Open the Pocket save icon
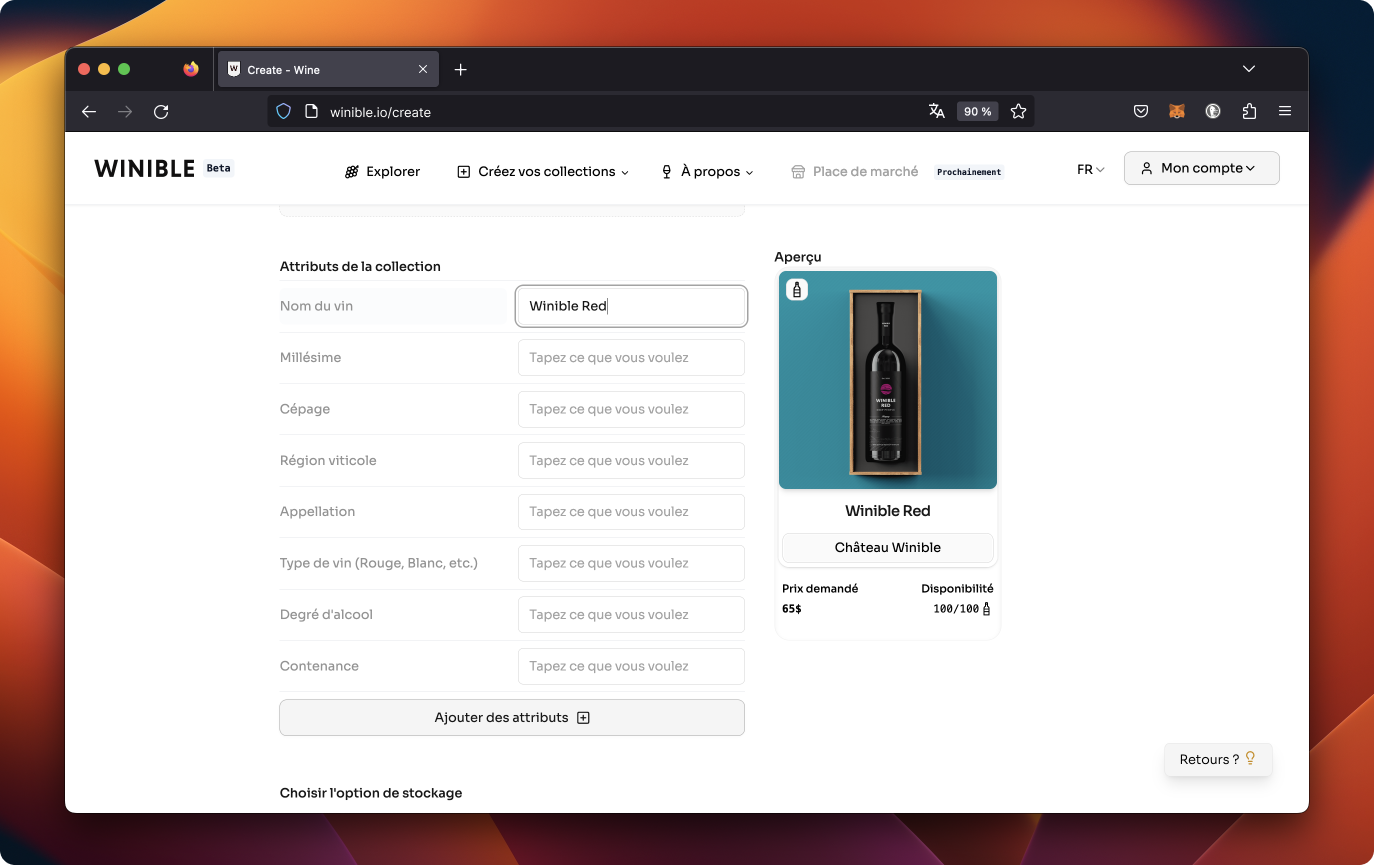This screenshot has height=865, width=1374. coord(1141,112)
